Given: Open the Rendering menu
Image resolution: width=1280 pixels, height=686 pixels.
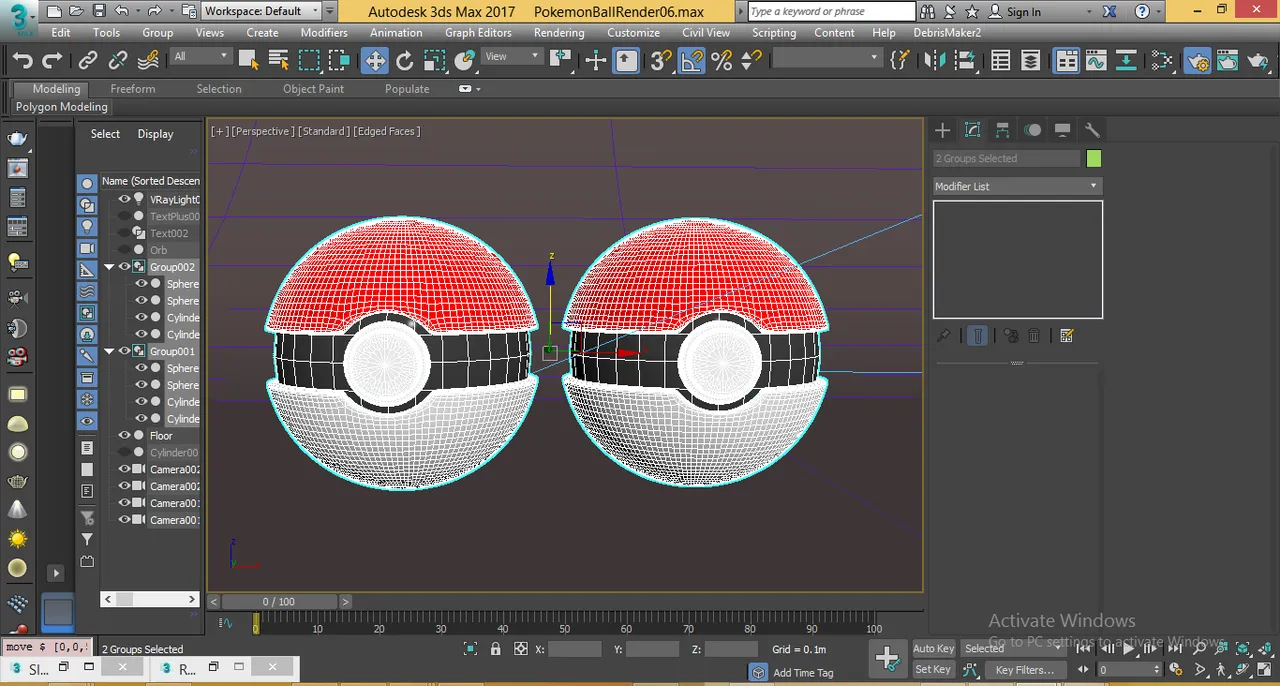Looking at the screenshot, I should tap(559, 32).
